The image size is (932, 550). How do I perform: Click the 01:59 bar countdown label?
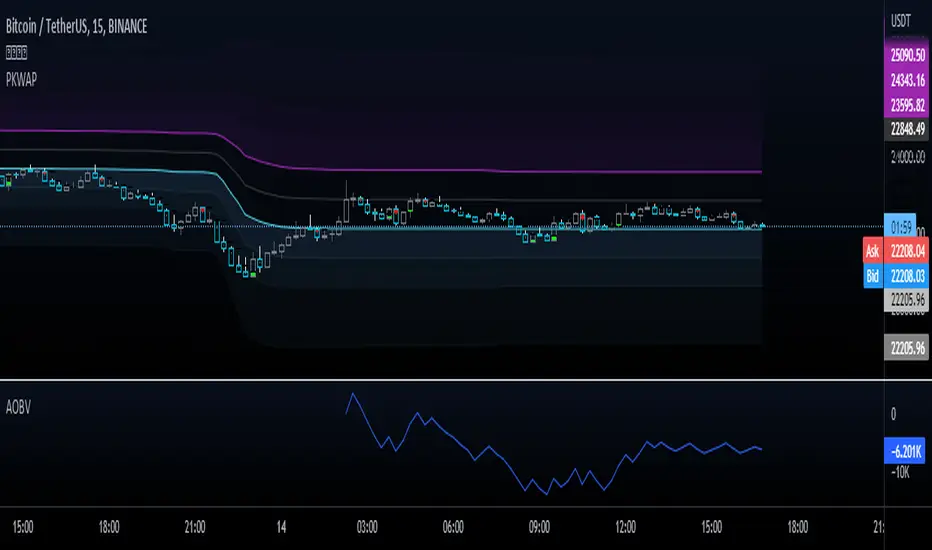[900, 227]
